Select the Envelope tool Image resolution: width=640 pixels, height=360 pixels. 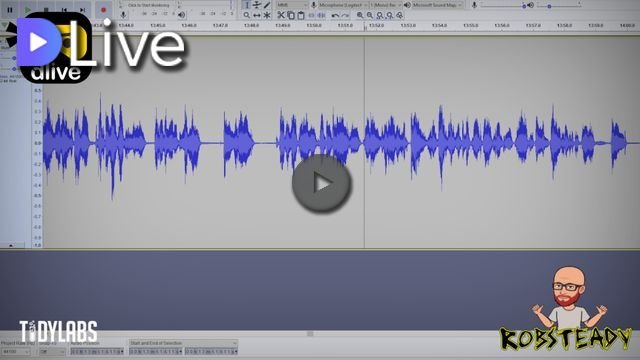coord(257,5)
